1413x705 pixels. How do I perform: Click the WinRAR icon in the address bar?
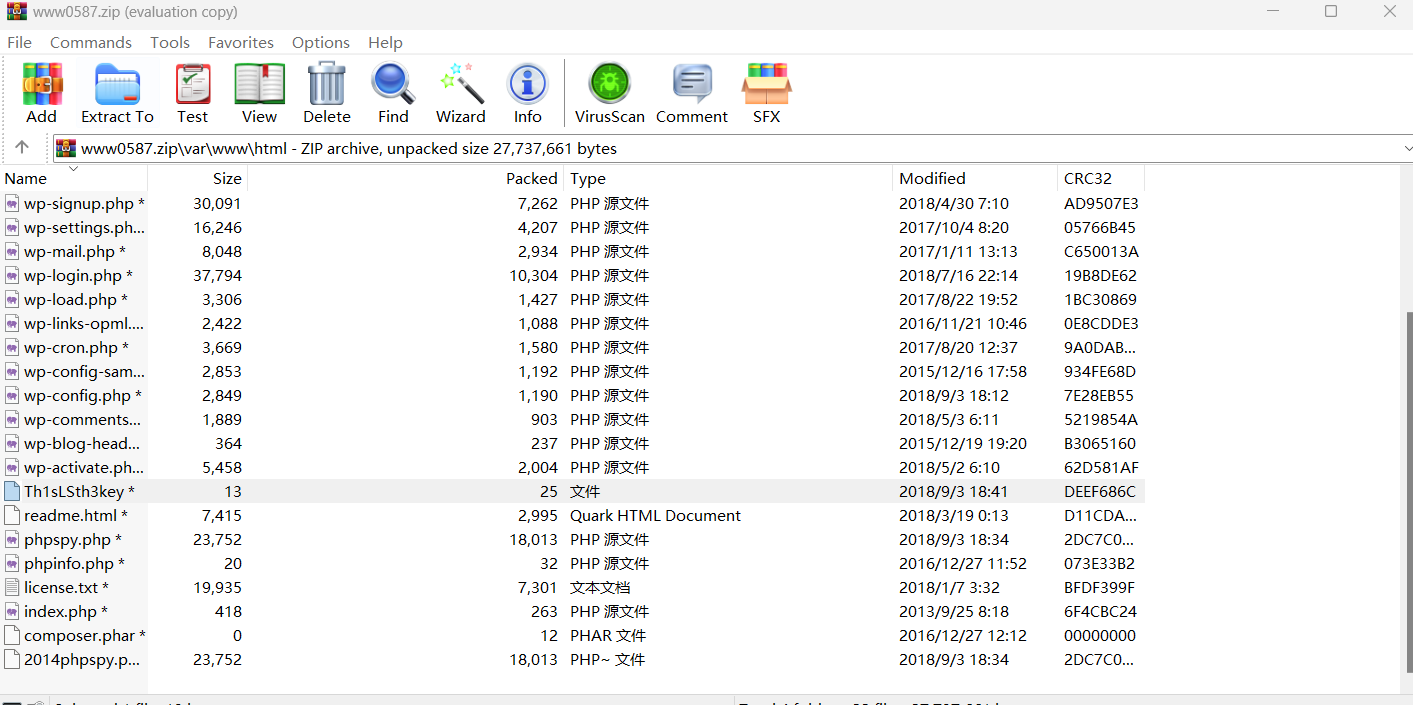(66, 148)
